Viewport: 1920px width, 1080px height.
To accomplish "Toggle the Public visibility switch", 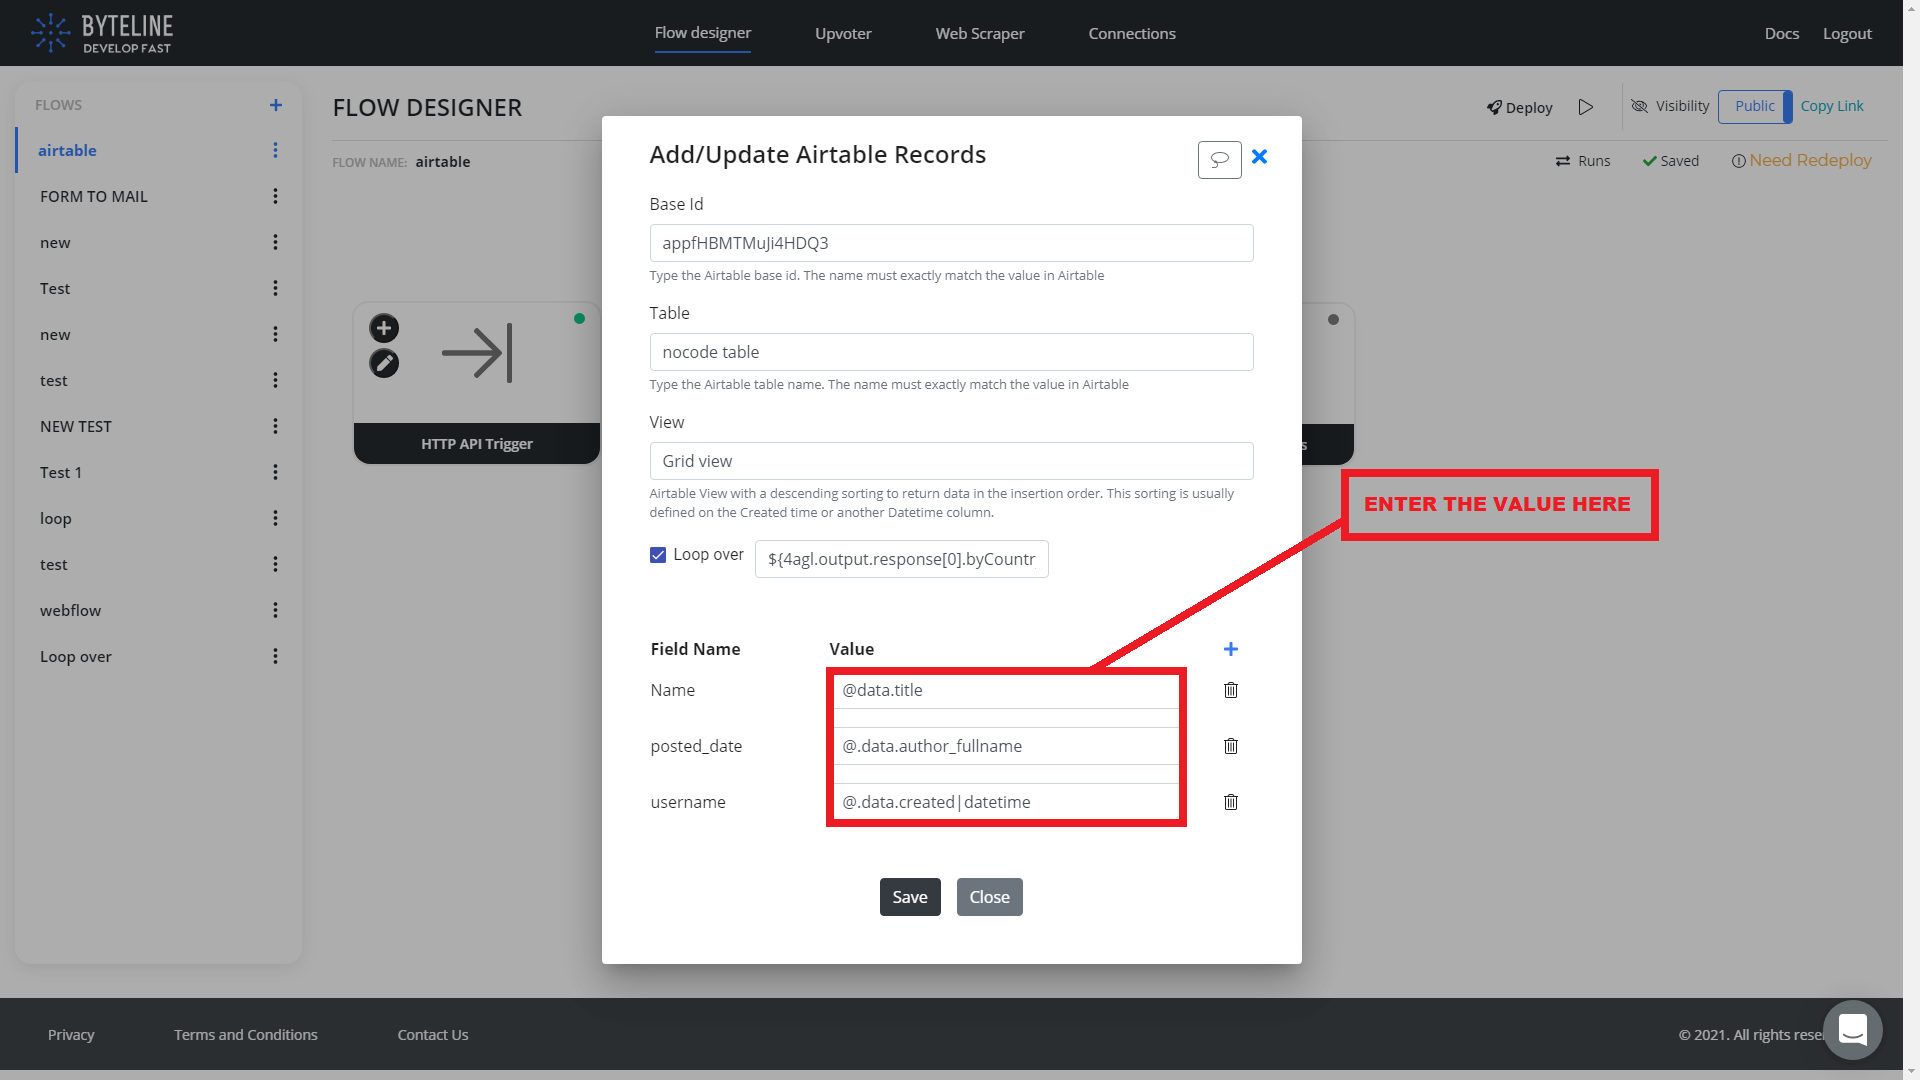I will pyautogui.click(x=1755, y=106).
